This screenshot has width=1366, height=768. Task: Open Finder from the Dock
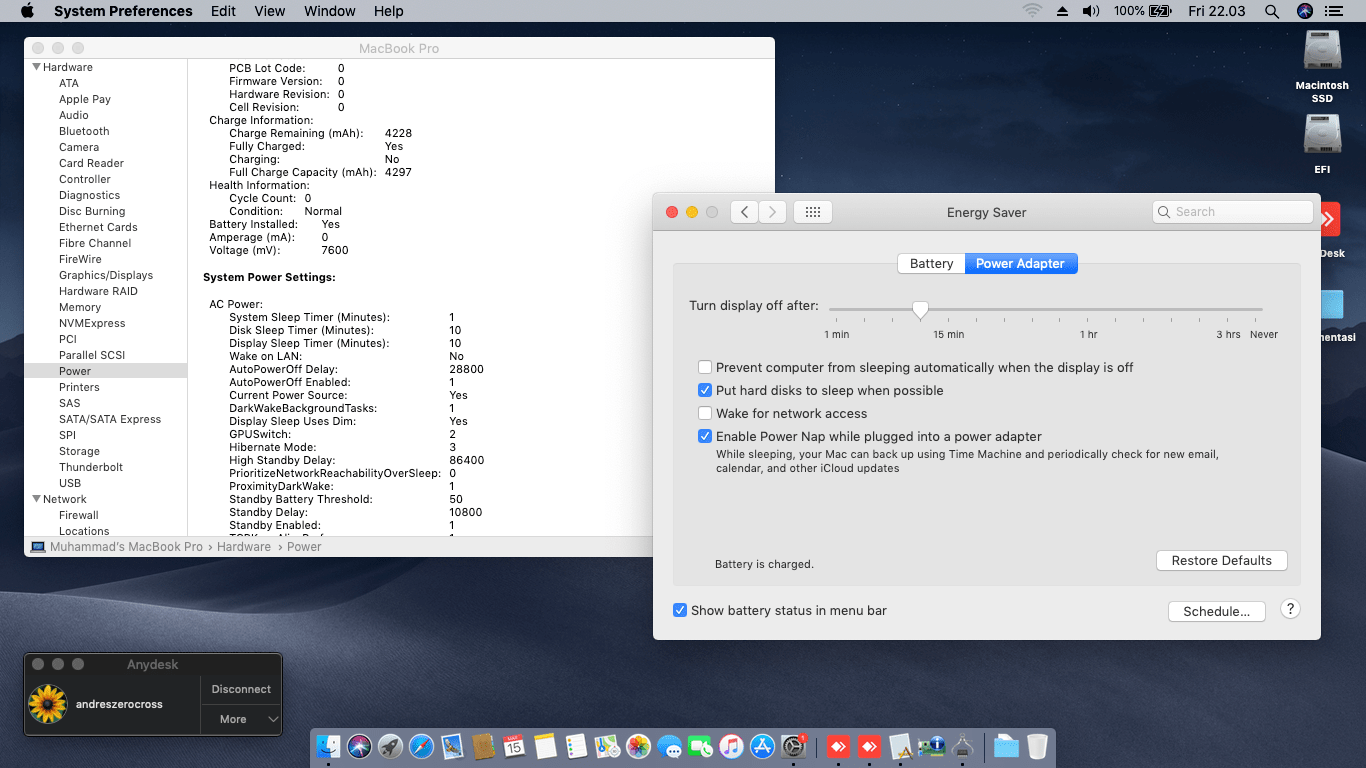click(x=328, y=746)
